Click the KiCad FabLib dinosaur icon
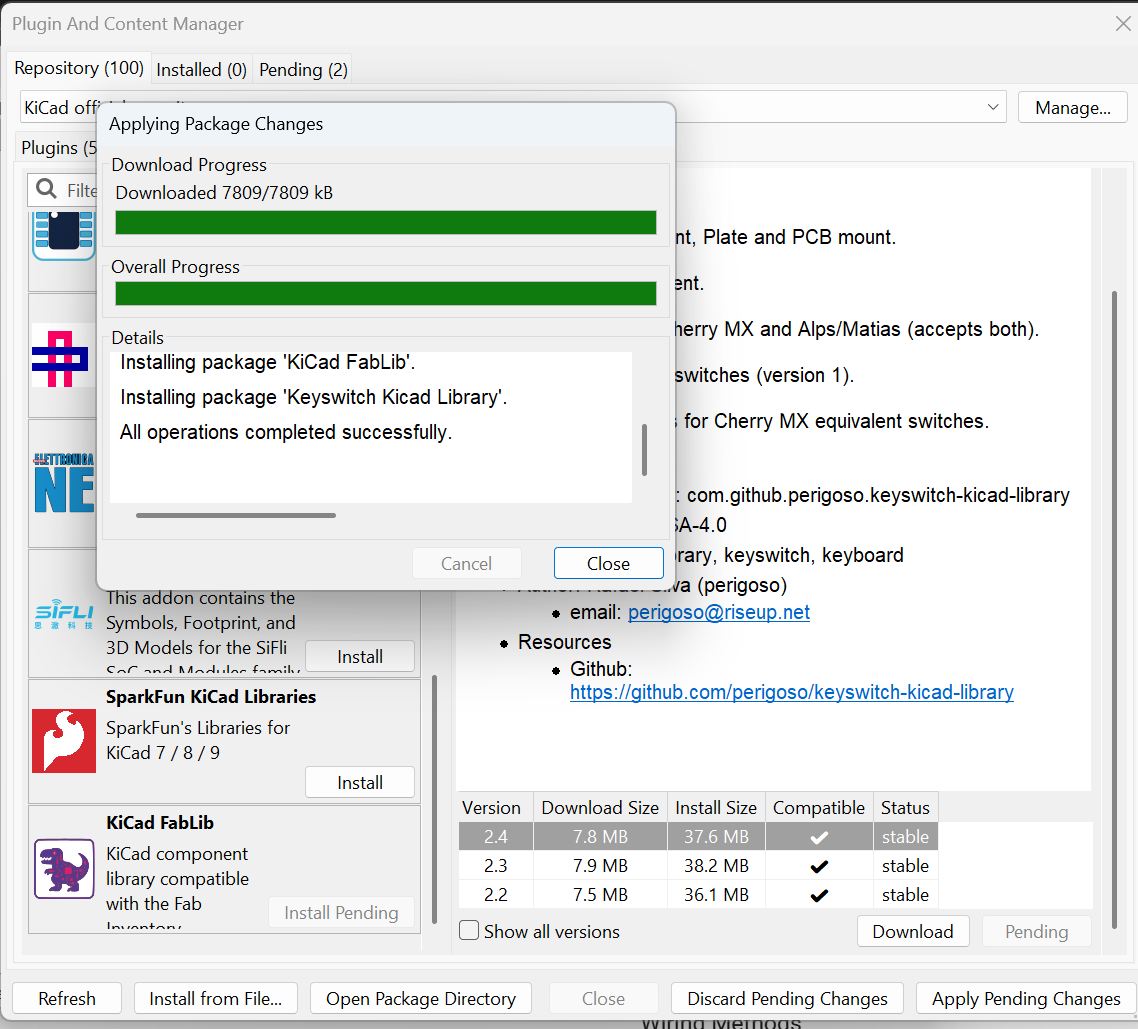 click(x=64, y=866)
